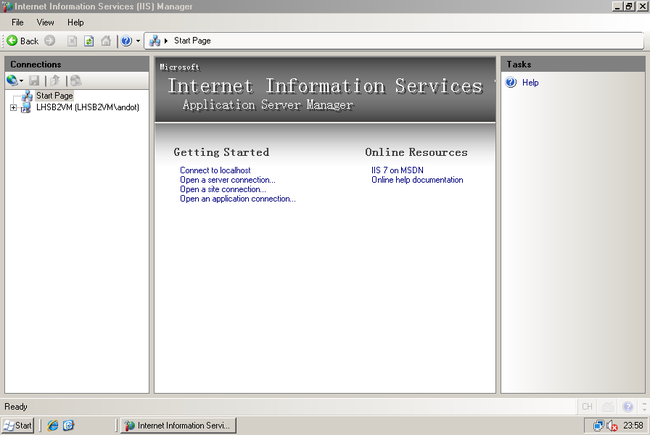Click the address bar server icon

pos(155,41)
